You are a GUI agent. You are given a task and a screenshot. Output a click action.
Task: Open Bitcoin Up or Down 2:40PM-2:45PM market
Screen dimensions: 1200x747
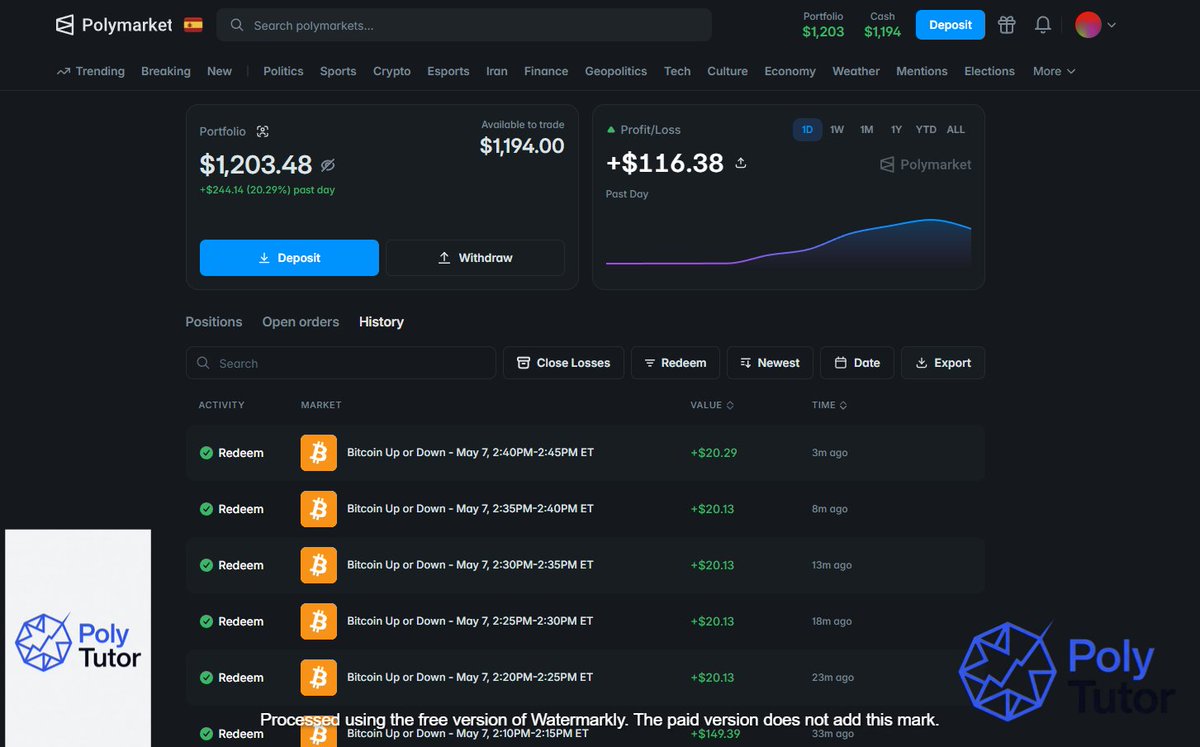(x=470, y=453)
